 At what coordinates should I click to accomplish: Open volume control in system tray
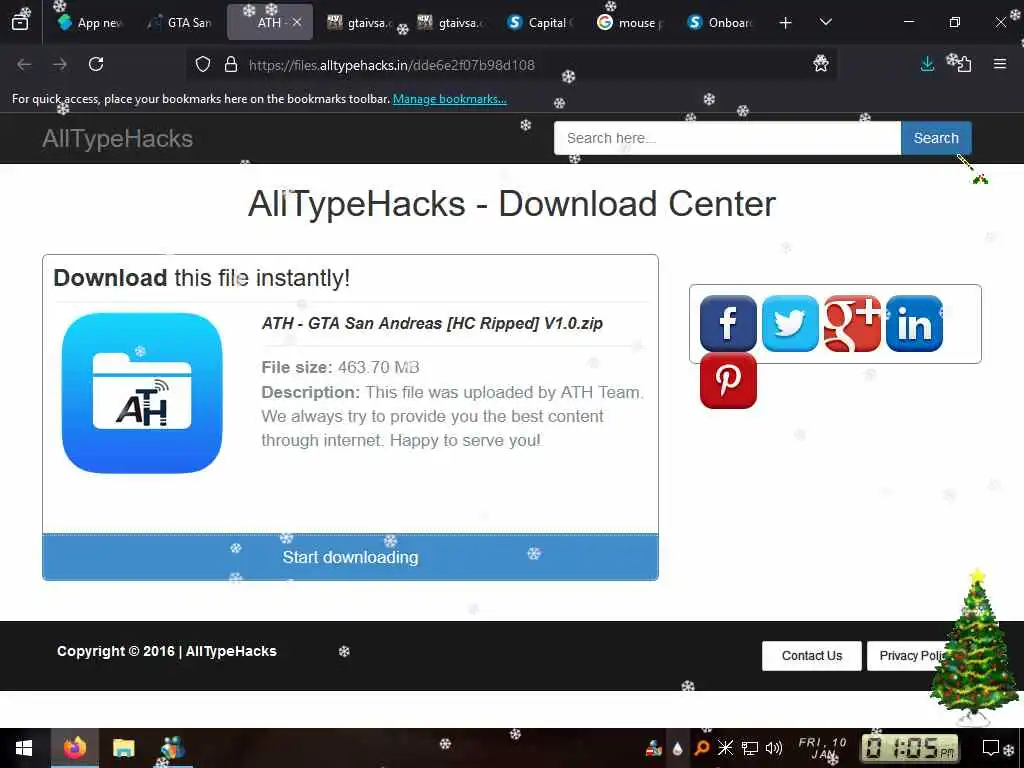(x=774, y=748)
